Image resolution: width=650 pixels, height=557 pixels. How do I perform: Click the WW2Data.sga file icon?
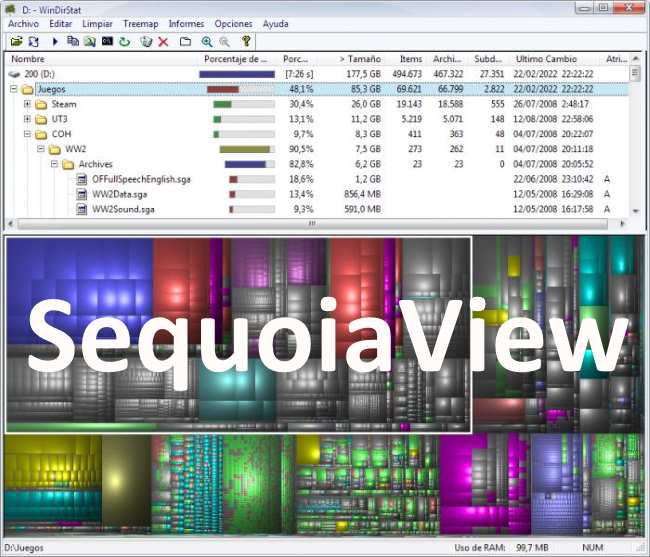pos(82,194)
